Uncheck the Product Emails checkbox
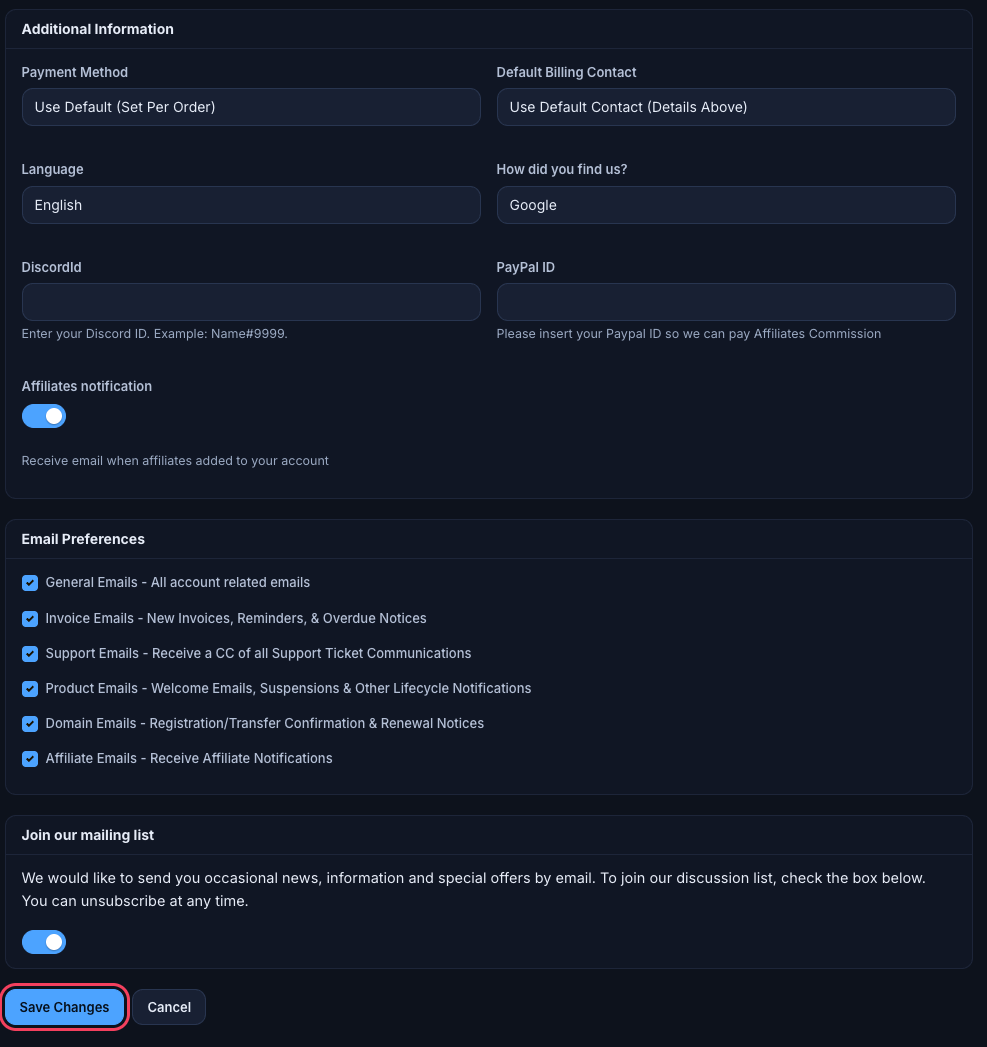The image size is (987, 1047). [x=30, y=688]
